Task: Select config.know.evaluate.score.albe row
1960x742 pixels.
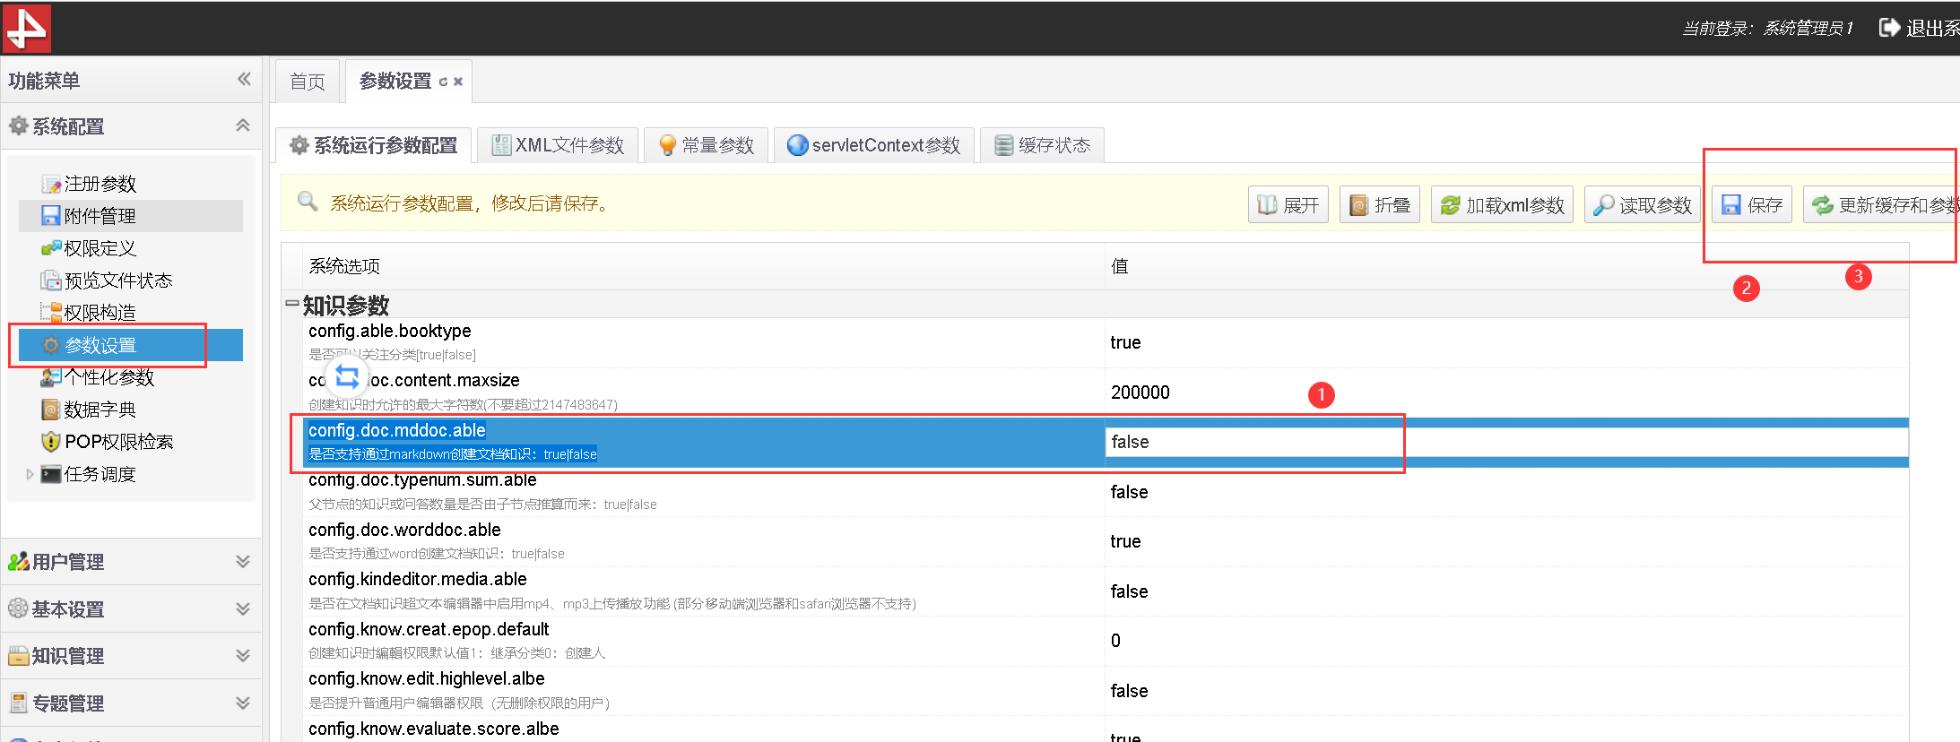Action: (x=1095, y=729)
